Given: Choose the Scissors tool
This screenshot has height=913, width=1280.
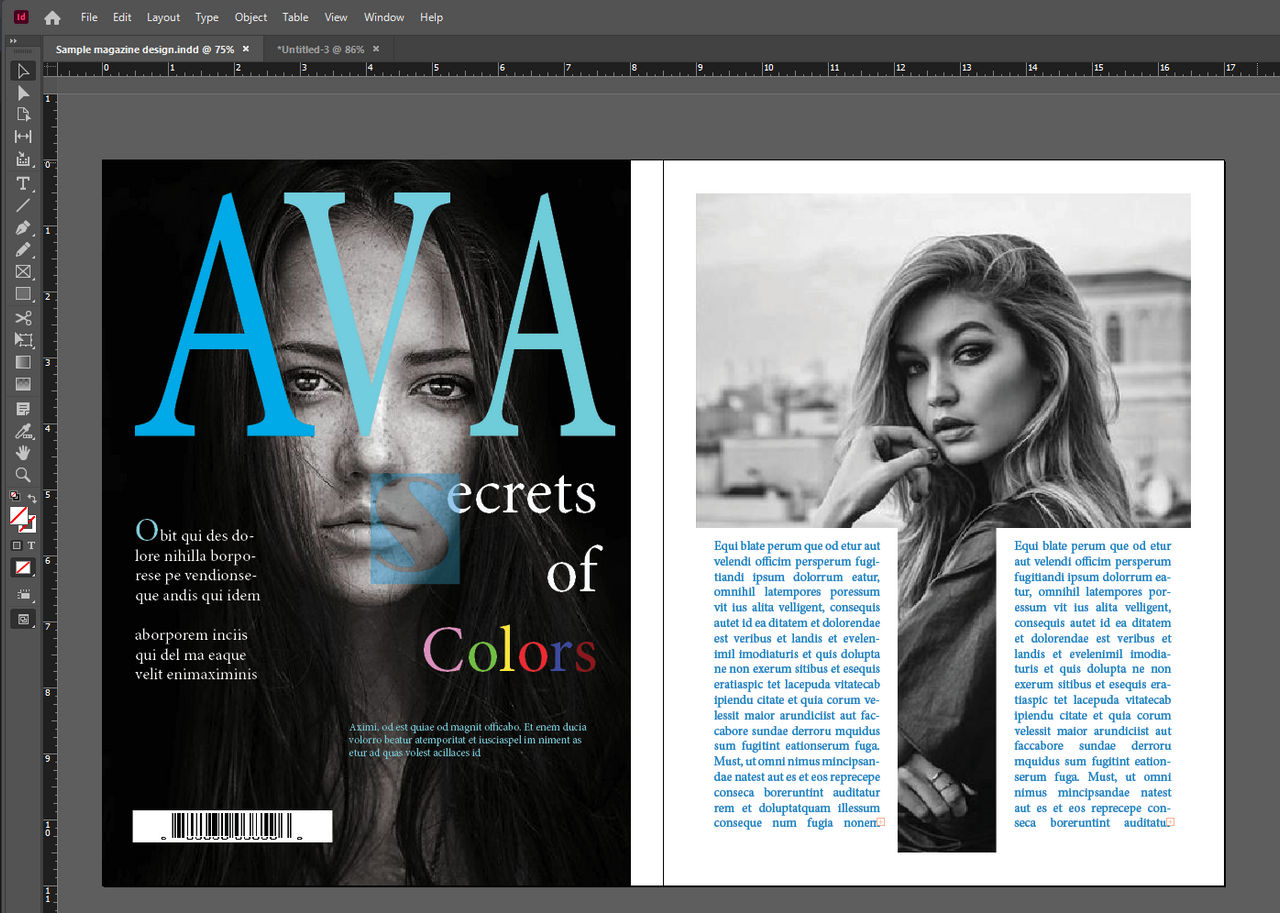Looking at the screenshot, I should (22, 317).
